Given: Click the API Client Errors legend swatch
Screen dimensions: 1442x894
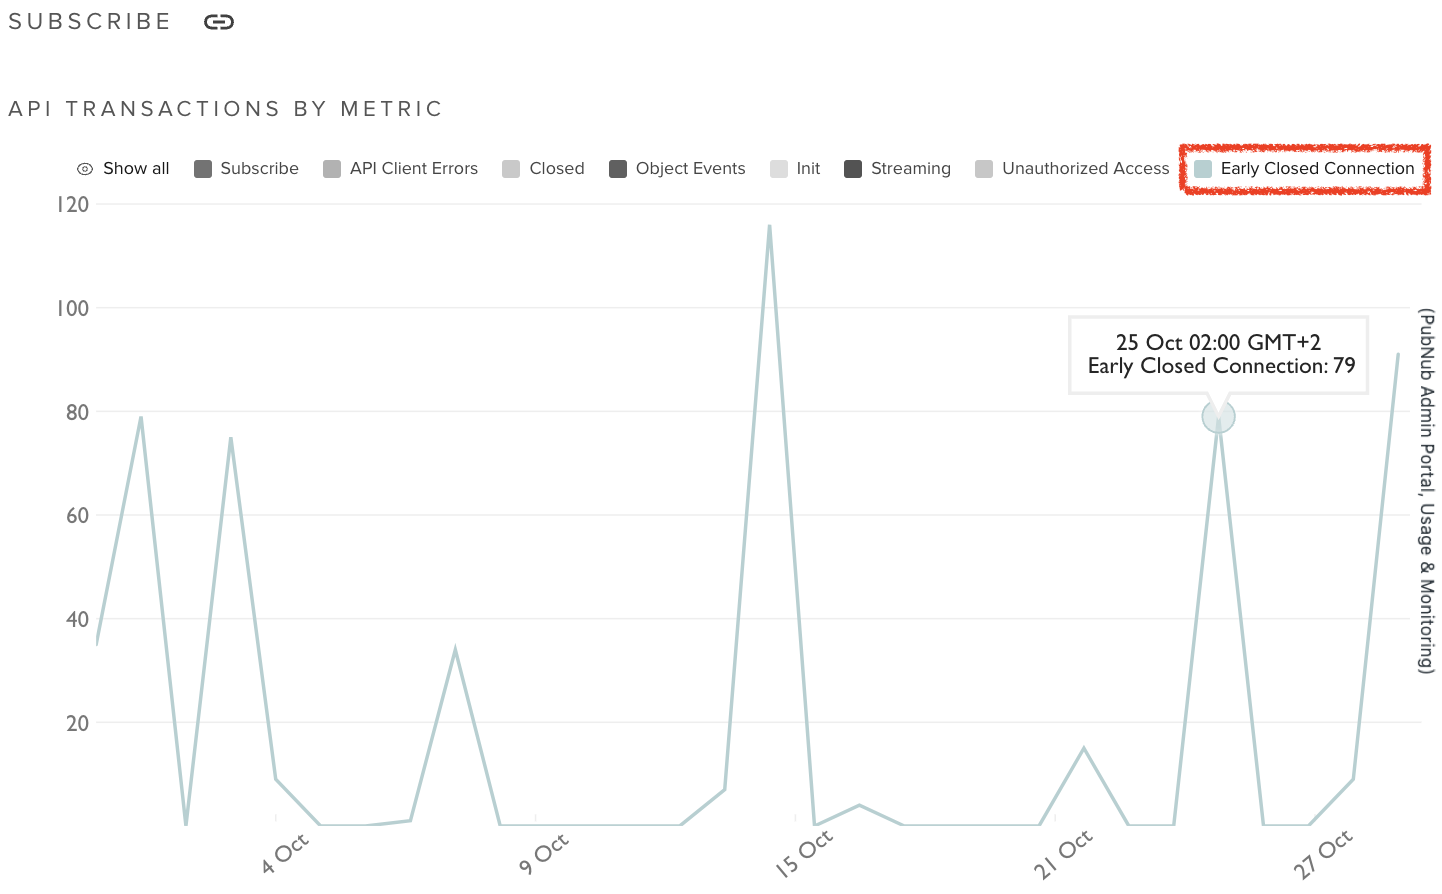Looking at the screenshot, I should tap(332, 169).
